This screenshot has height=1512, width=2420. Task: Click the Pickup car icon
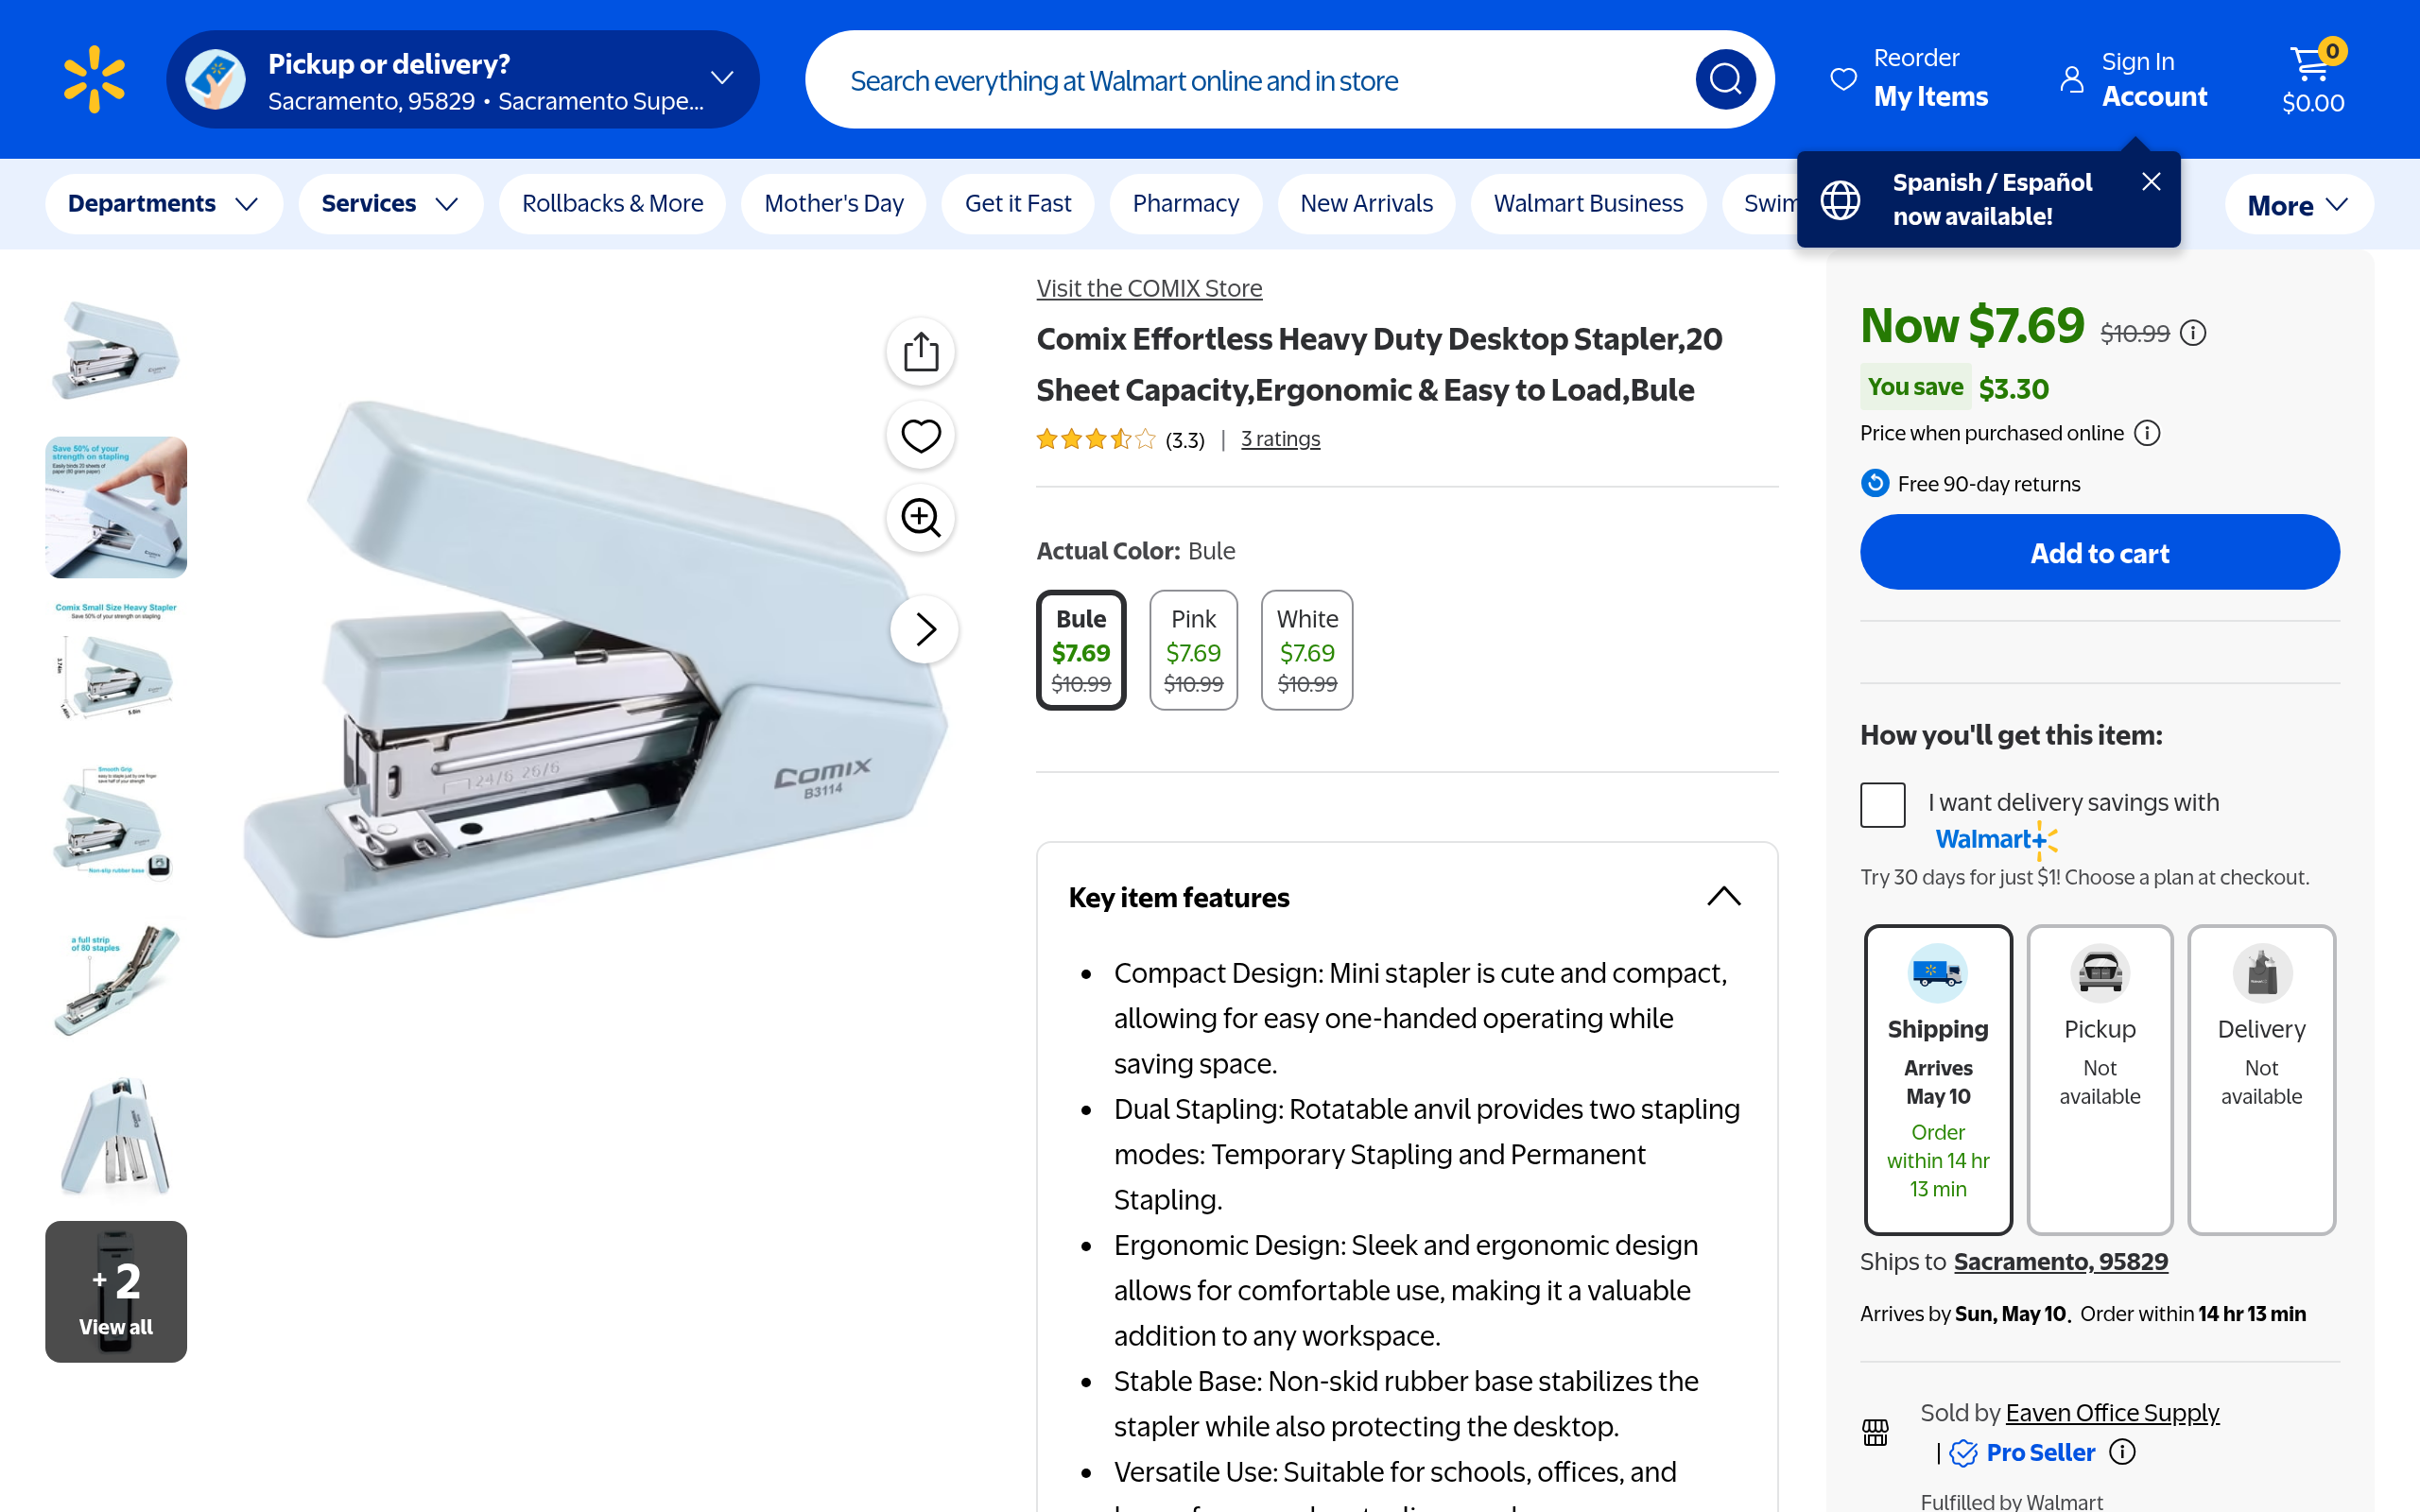pos(2100,972)
